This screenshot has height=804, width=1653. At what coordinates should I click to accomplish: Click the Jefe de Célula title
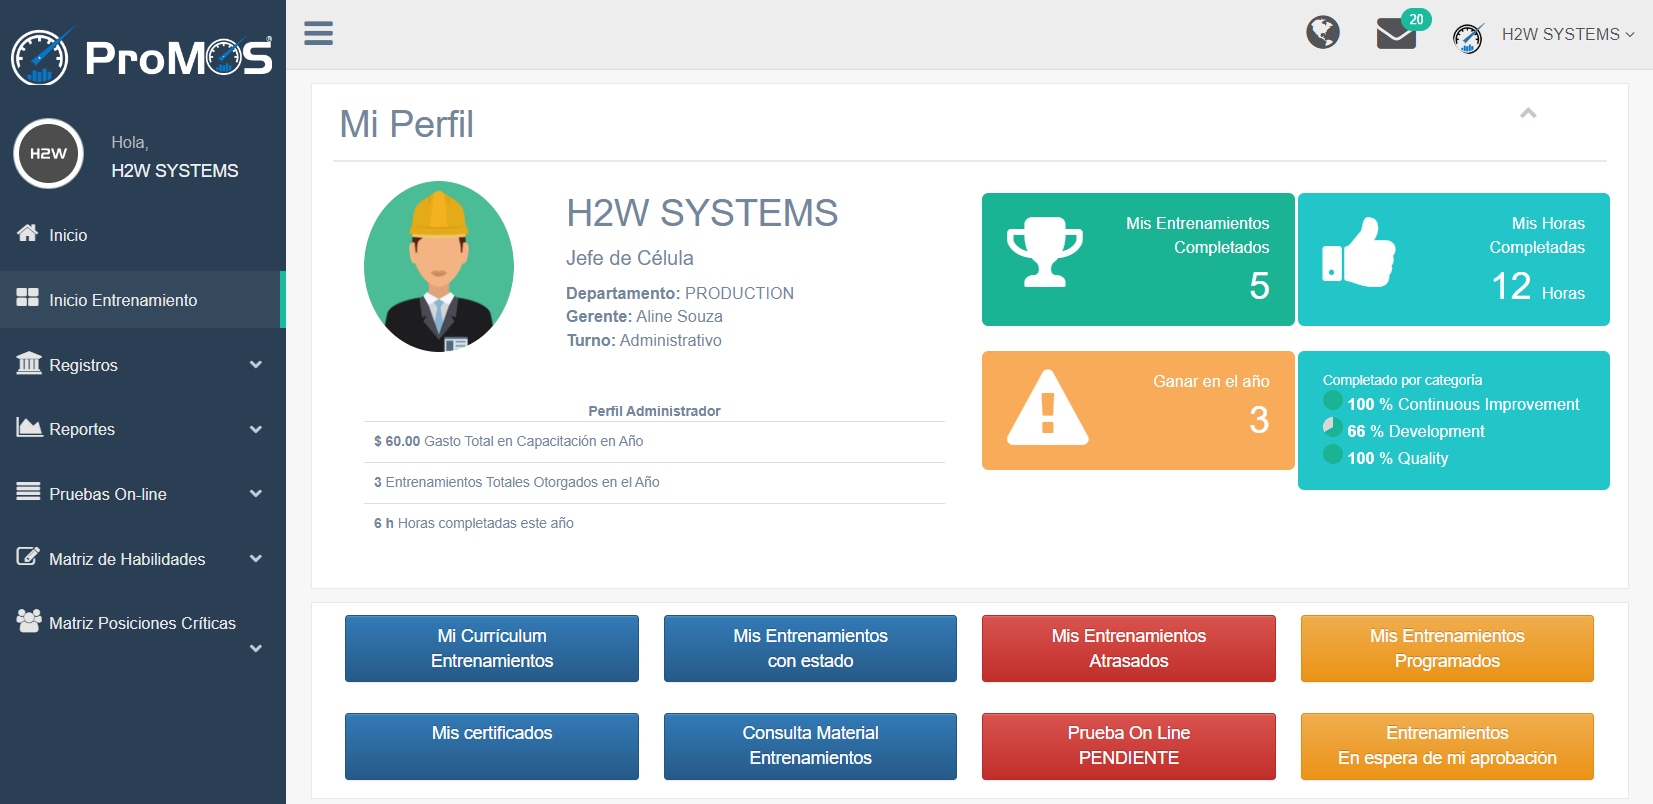pyautogui.click(x=630, y=258)
